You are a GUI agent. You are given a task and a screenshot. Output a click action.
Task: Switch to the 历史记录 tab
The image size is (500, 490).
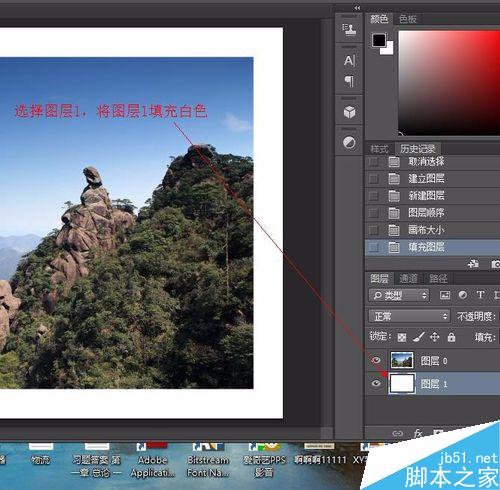[x=418, y=149]
